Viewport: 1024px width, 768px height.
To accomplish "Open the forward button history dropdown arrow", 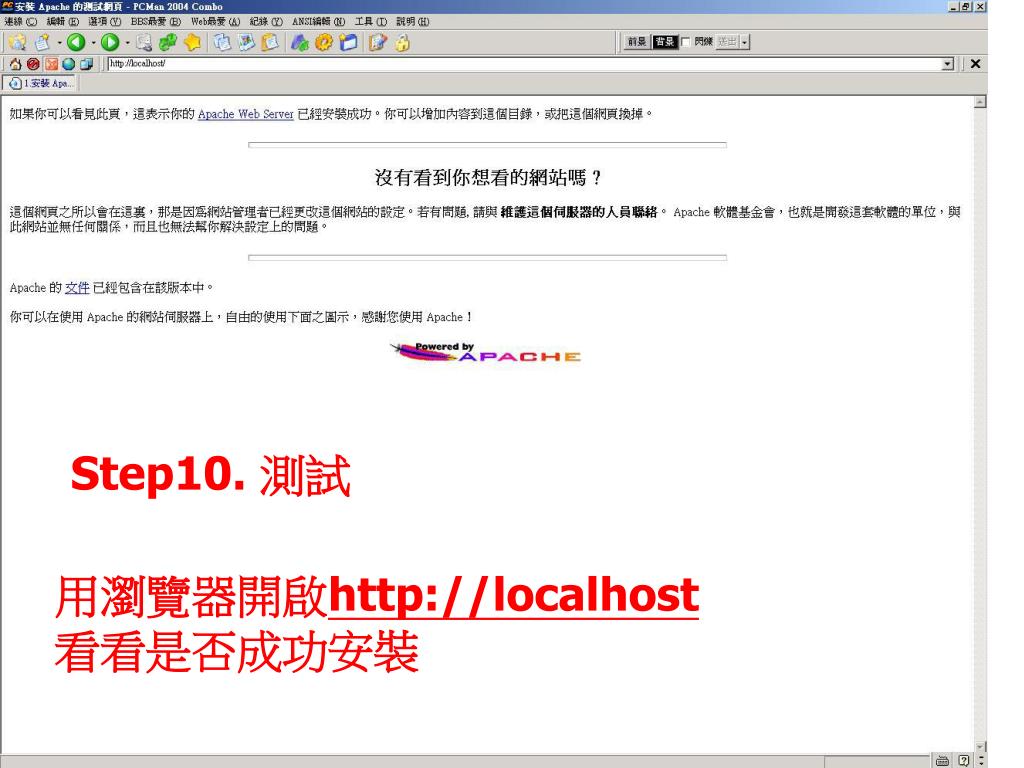I will 127,43.
